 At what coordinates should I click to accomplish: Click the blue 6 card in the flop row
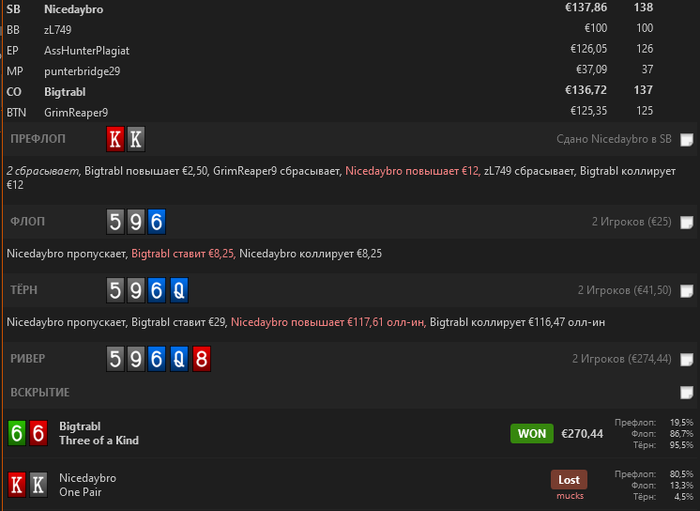(157, 221)
